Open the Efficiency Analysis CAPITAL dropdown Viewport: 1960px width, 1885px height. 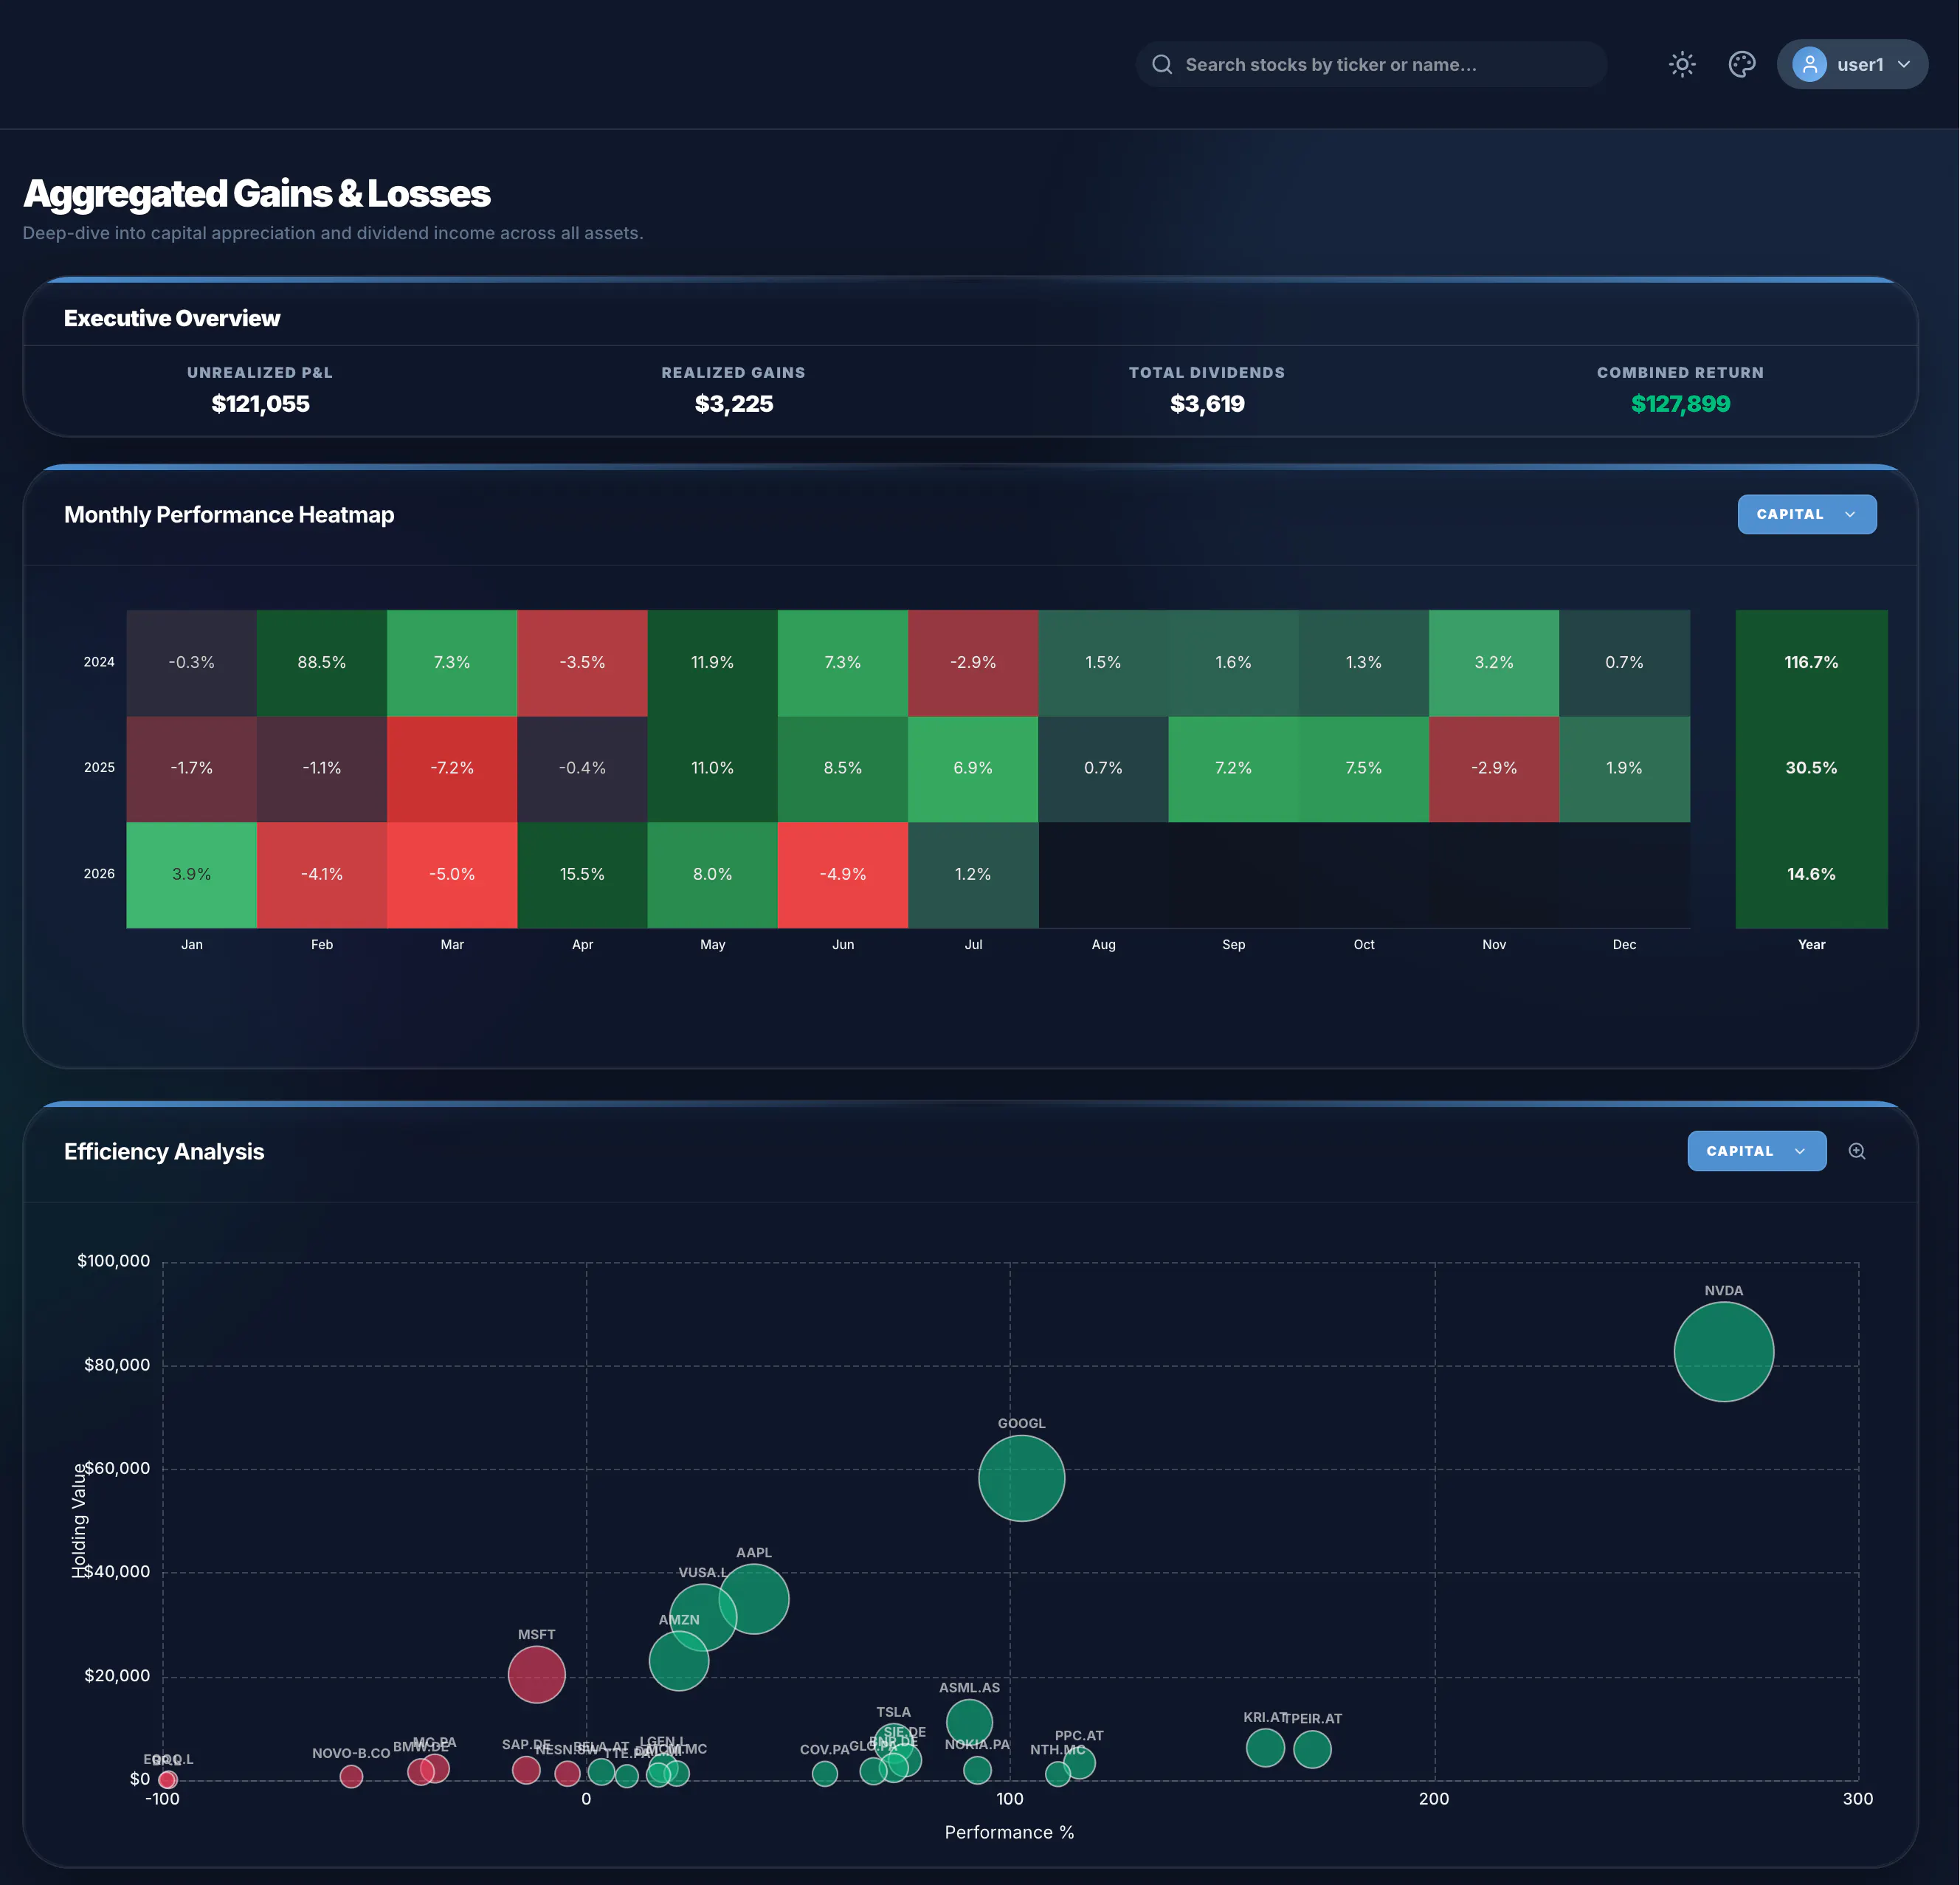pyautogui.click(x=1756, y=1151)
